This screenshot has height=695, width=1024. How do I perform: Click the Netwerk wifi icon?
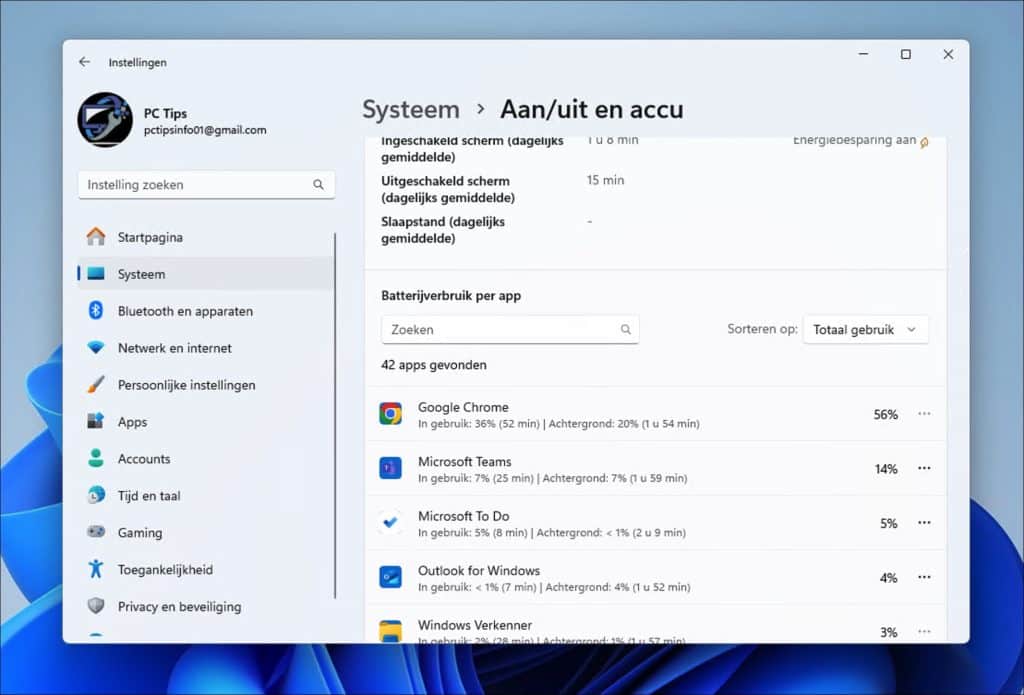(96, 348)
